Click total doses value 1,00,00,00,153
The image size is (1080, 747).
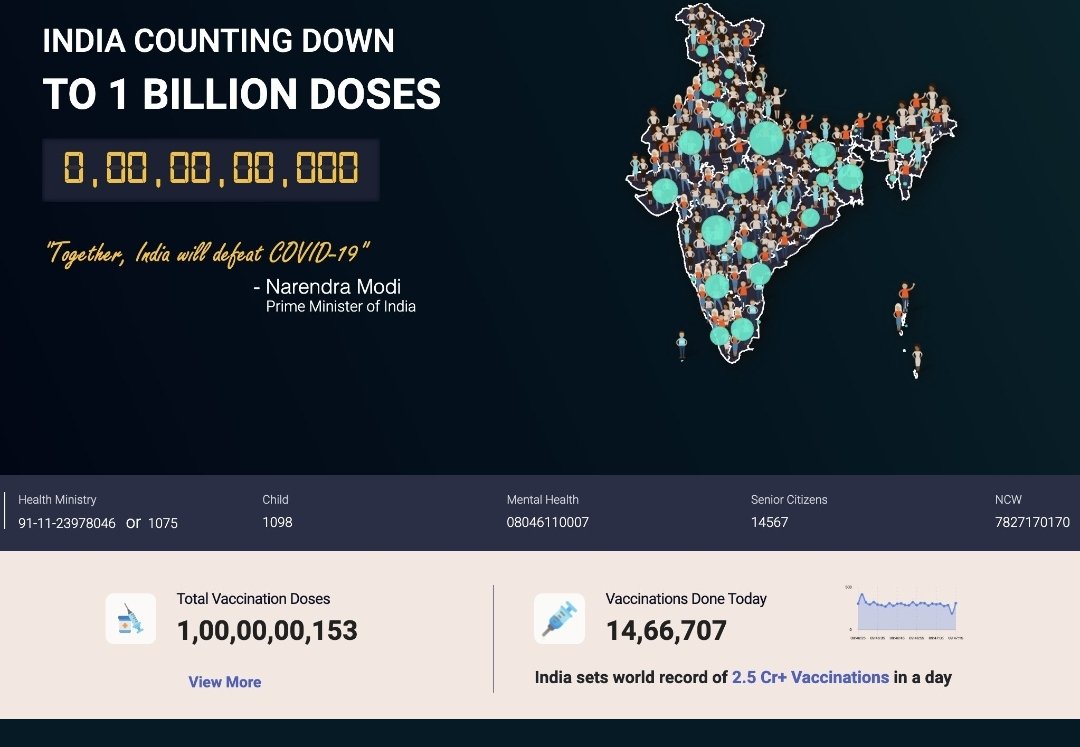267,631
